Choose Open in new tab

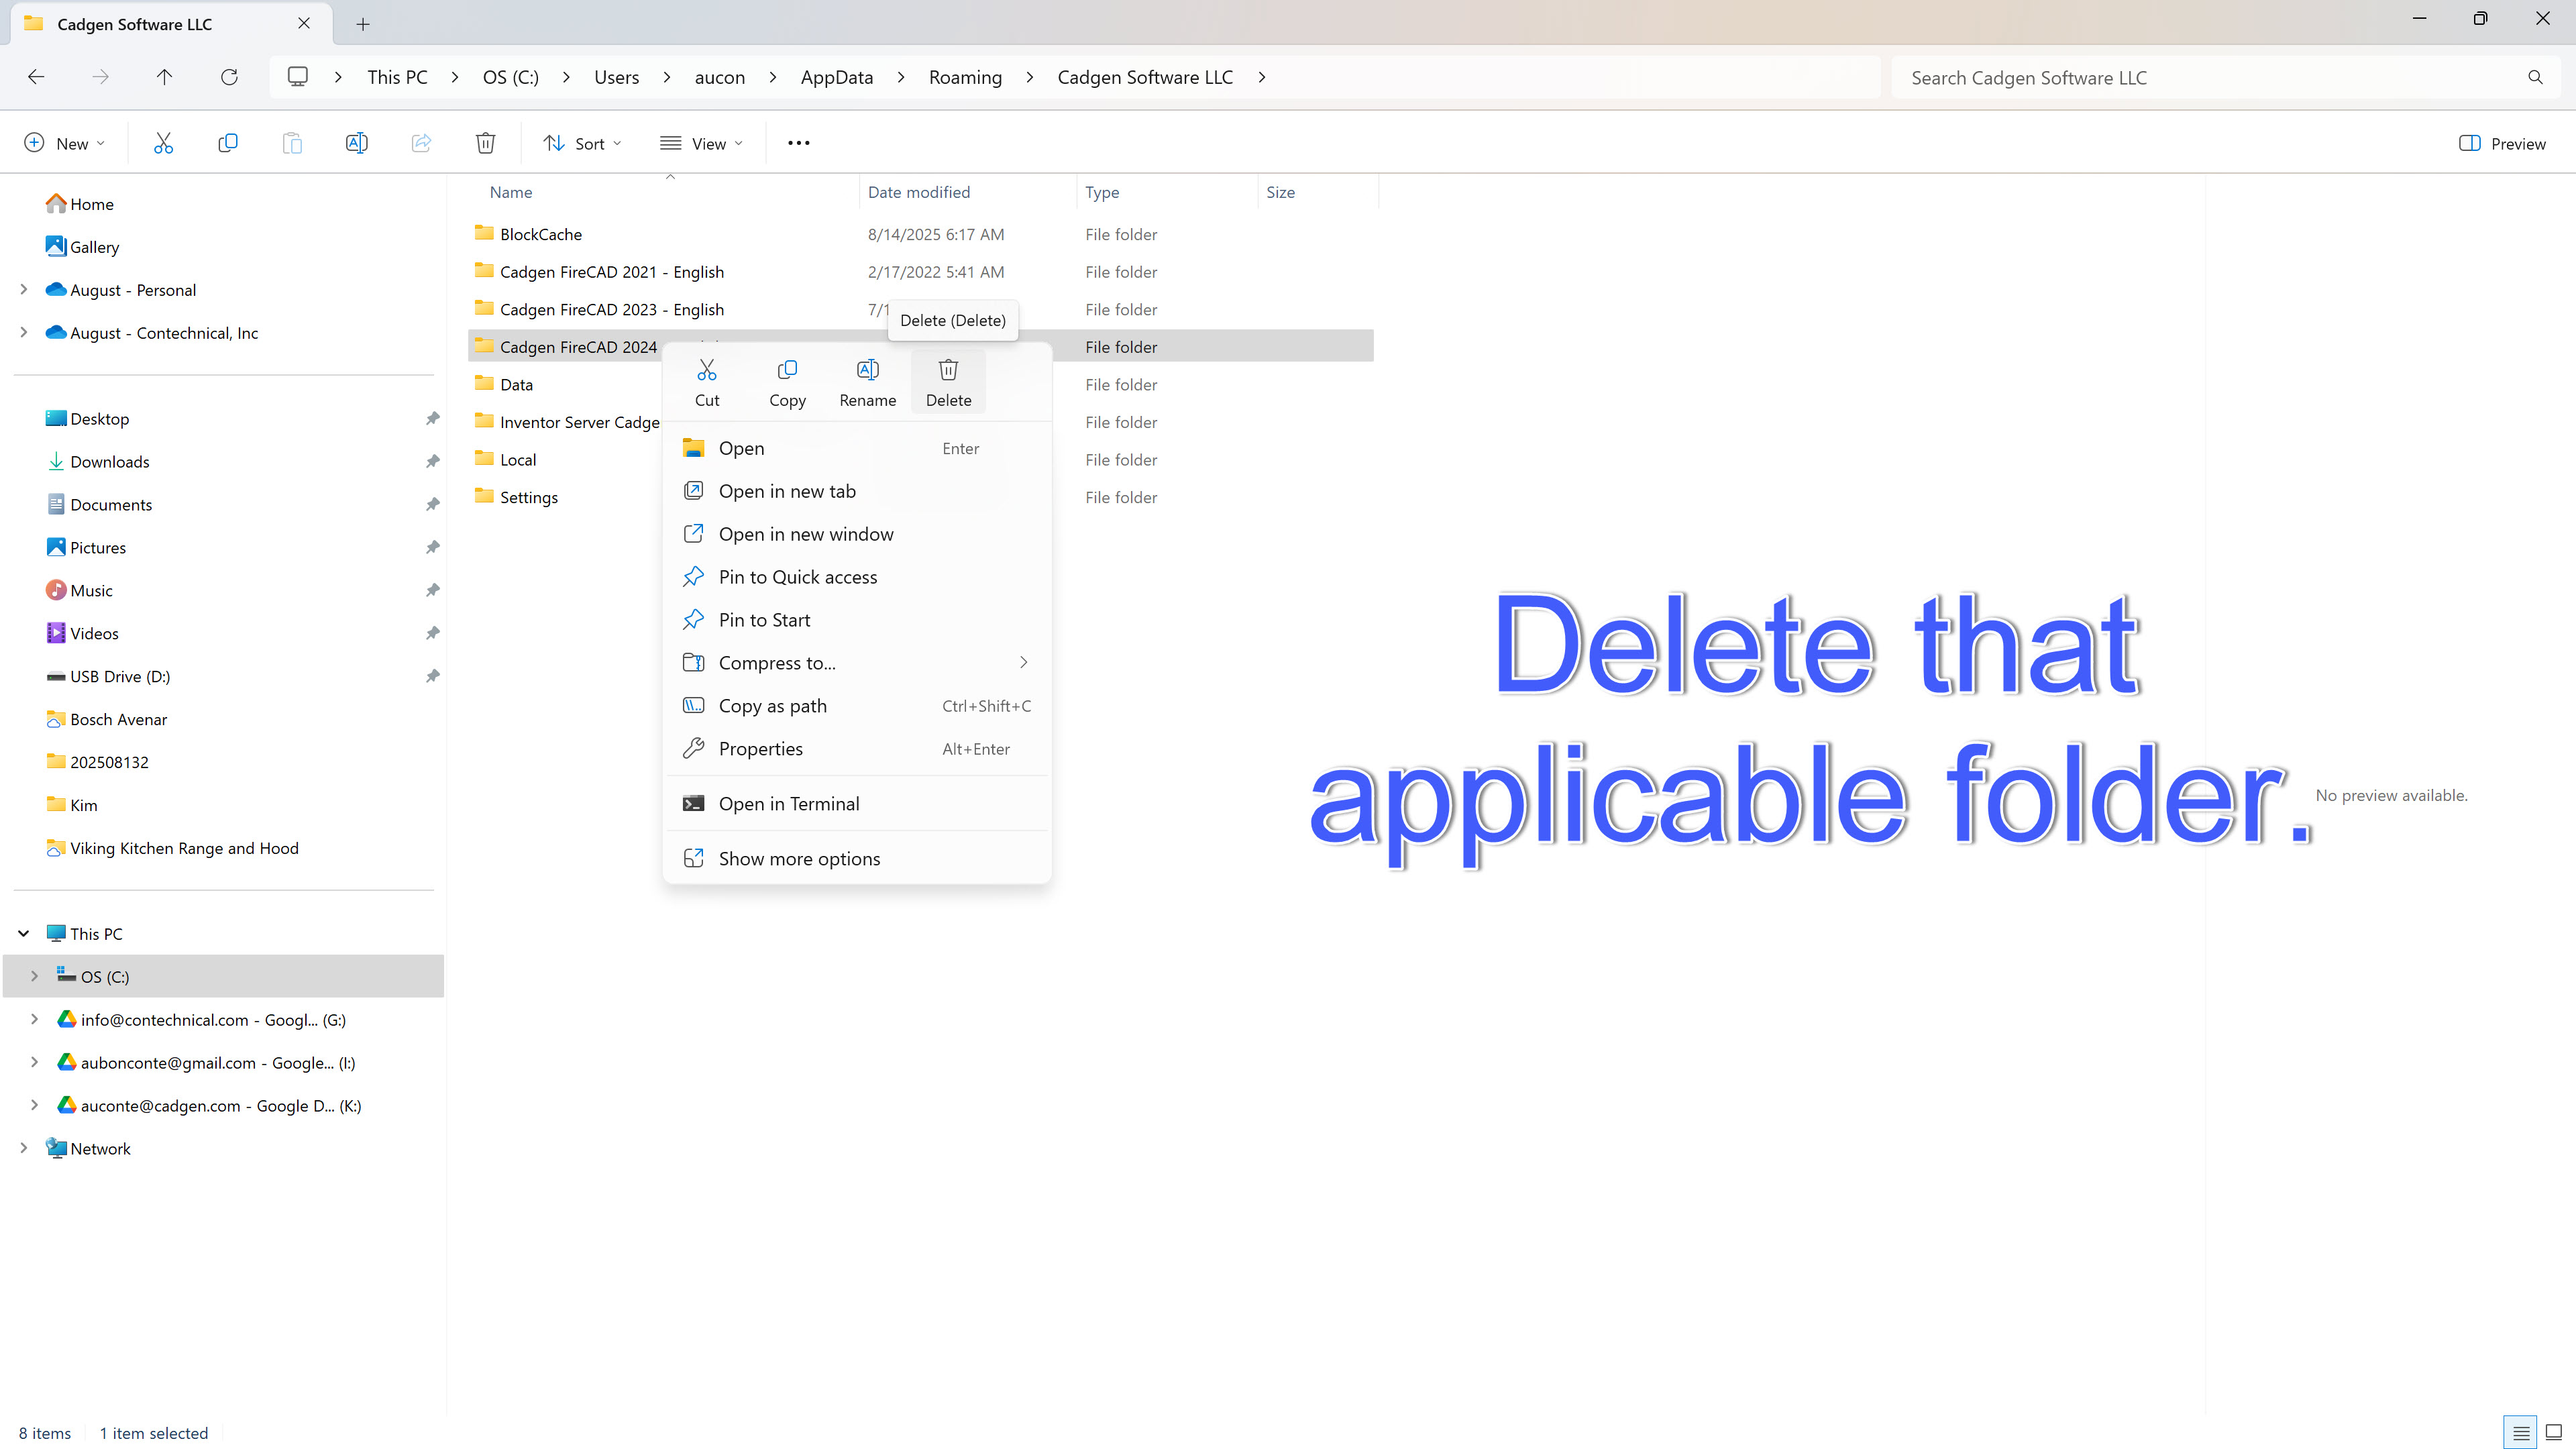[857, 491]
